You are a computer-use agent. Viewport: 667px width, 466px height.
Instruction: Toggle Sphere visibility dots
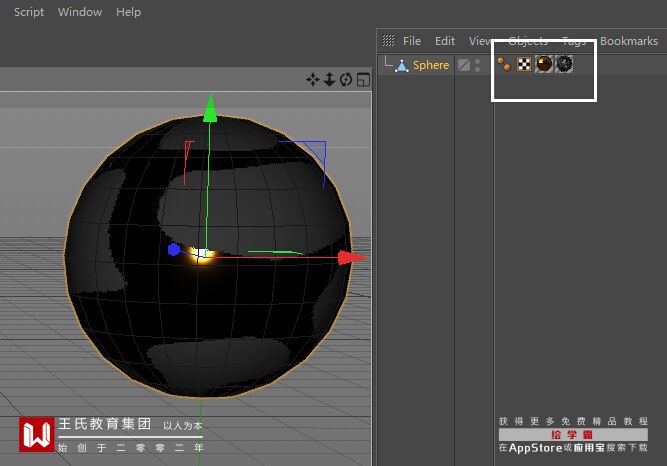point(477,65)
